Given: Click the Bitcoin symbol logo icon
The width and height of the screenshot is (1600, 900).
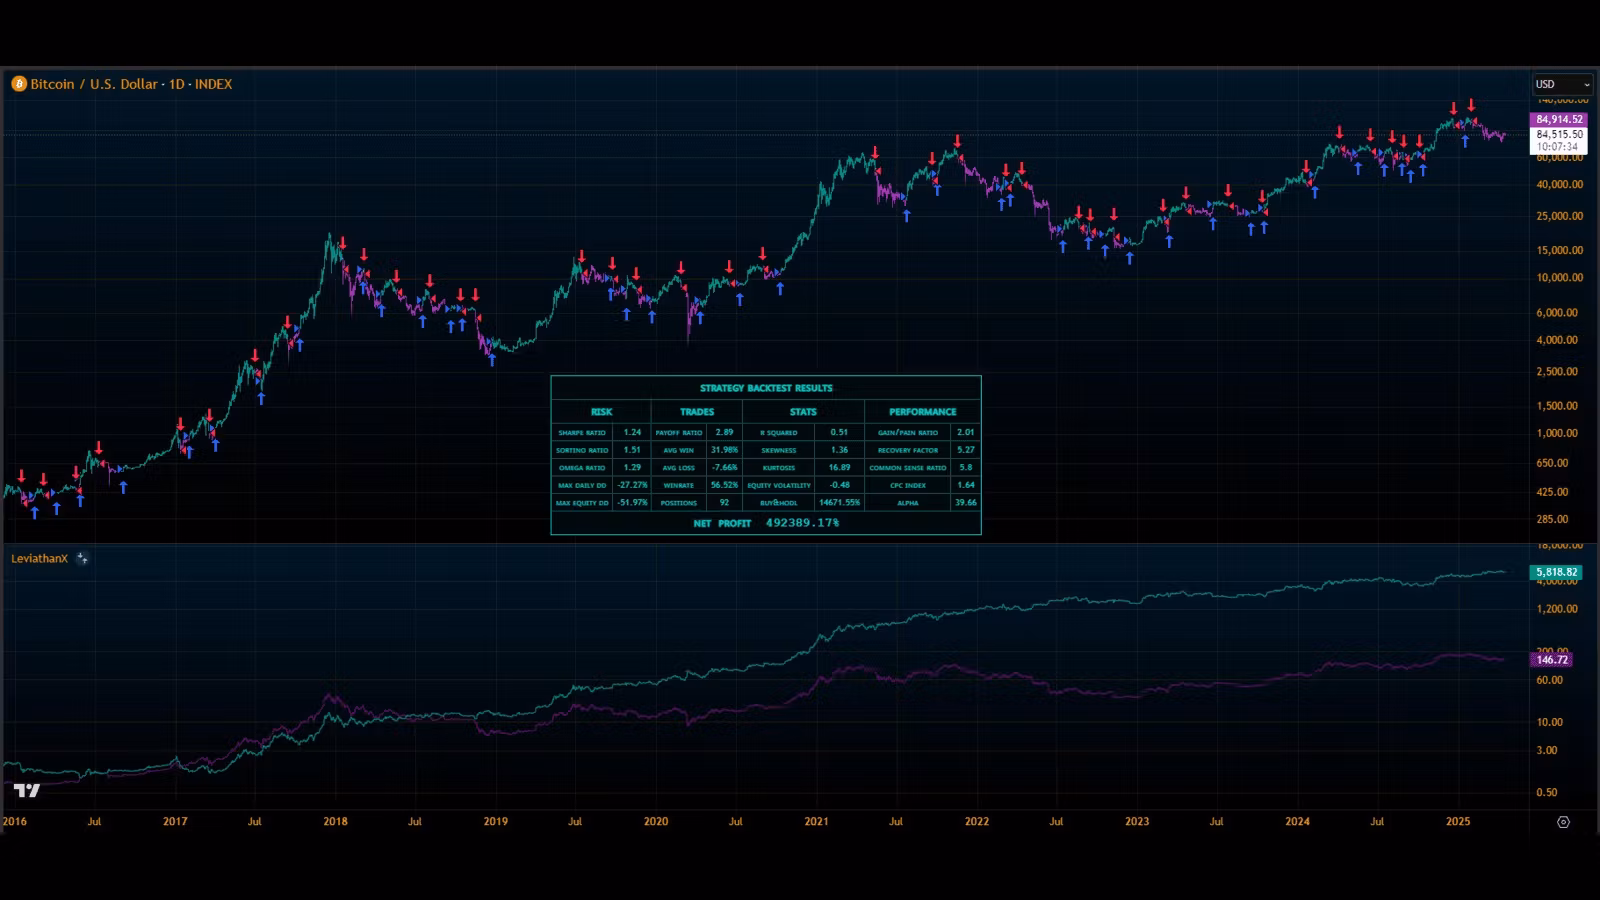Looking at the screenshot, I should click(x=18, y=84).
